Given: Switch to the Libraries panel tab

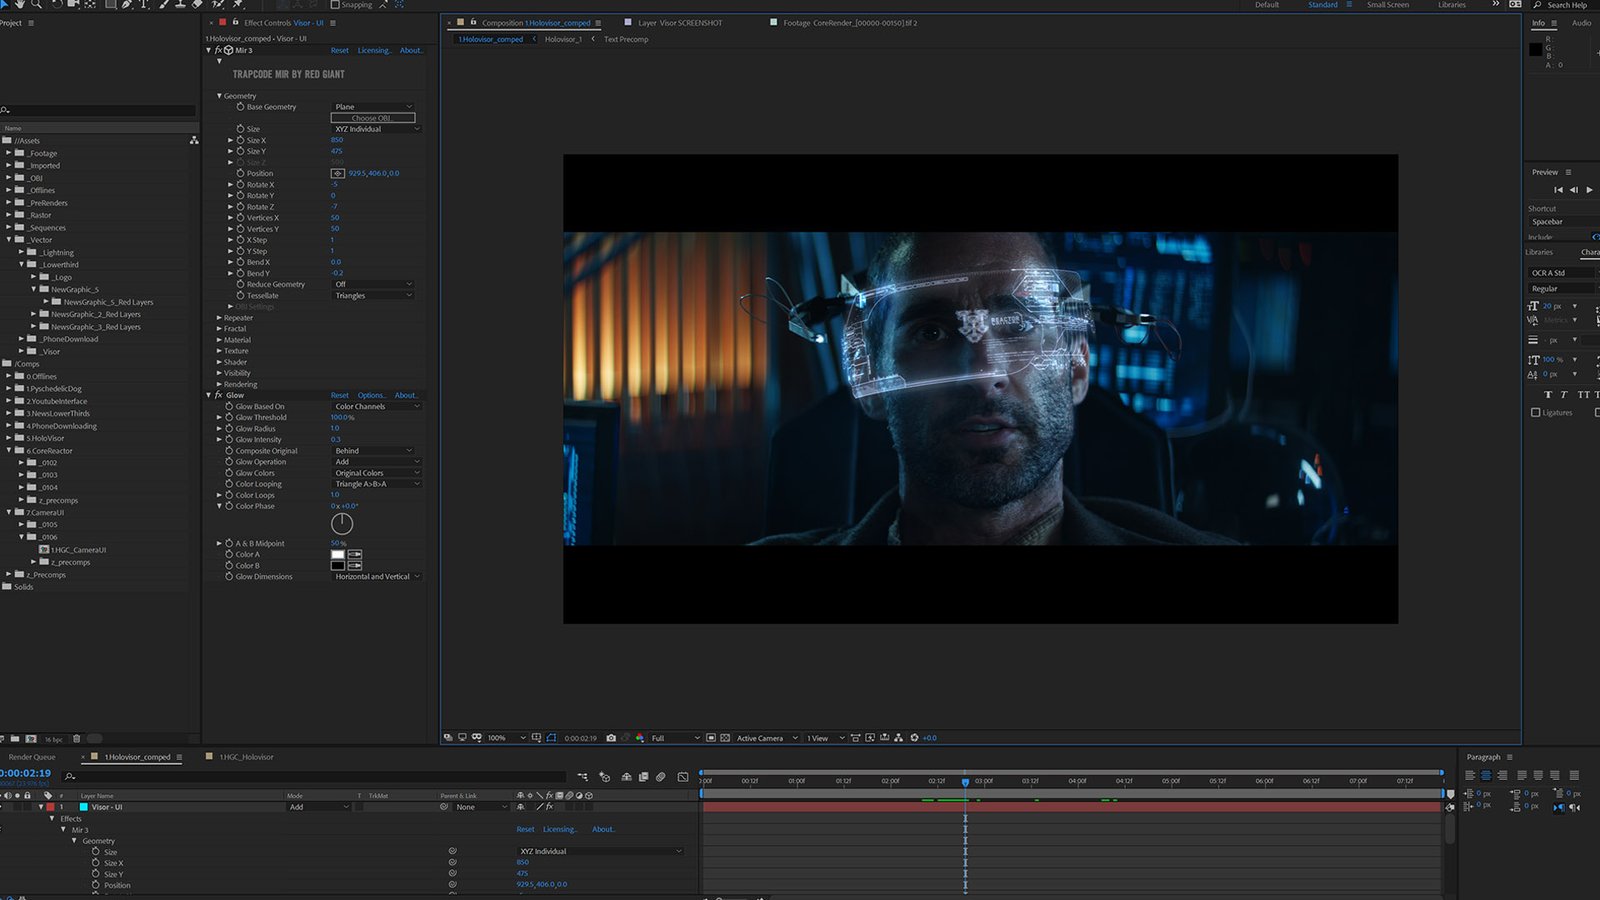Looking at the screenshot, I should click(x=1539, y=252).
